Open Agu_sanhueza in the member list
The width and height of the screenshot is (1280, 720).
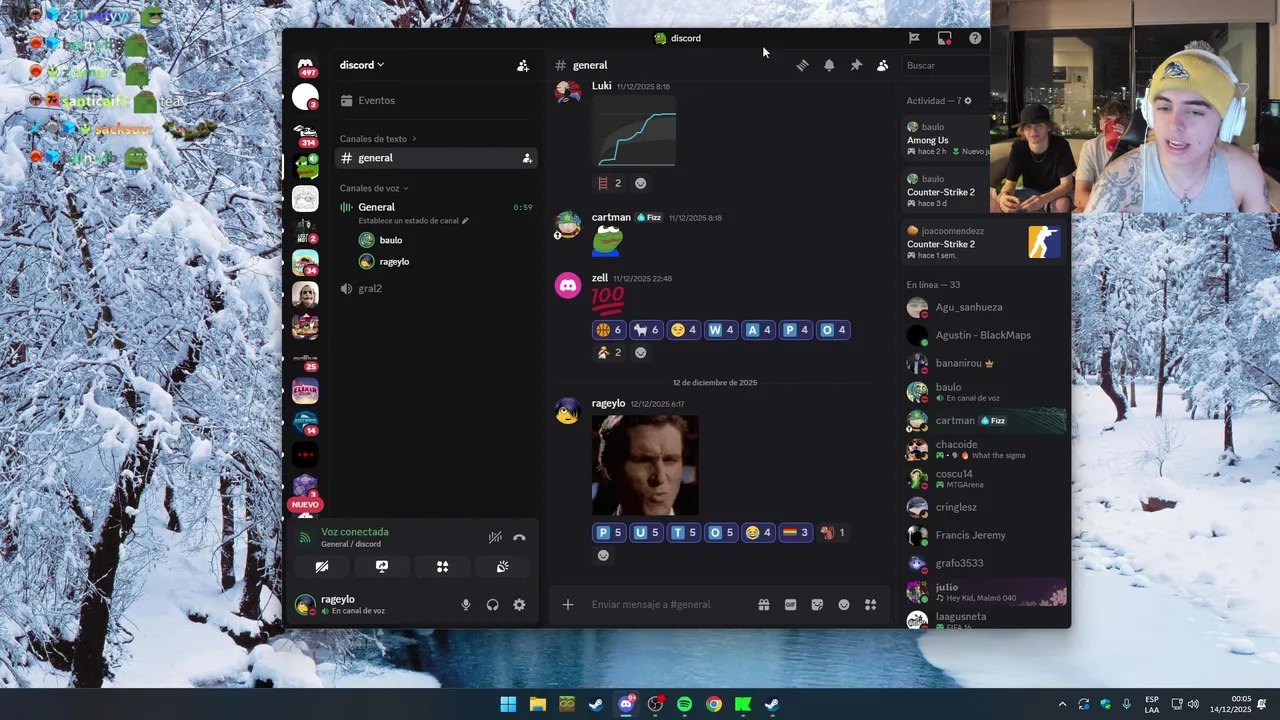[985, 307]
